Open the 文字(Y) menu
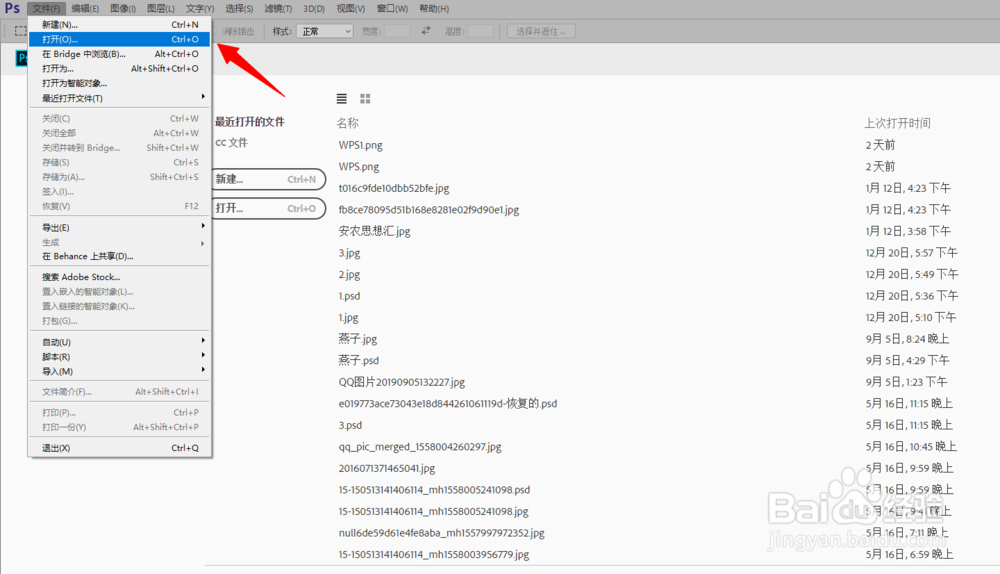 [x=200, y=8]
